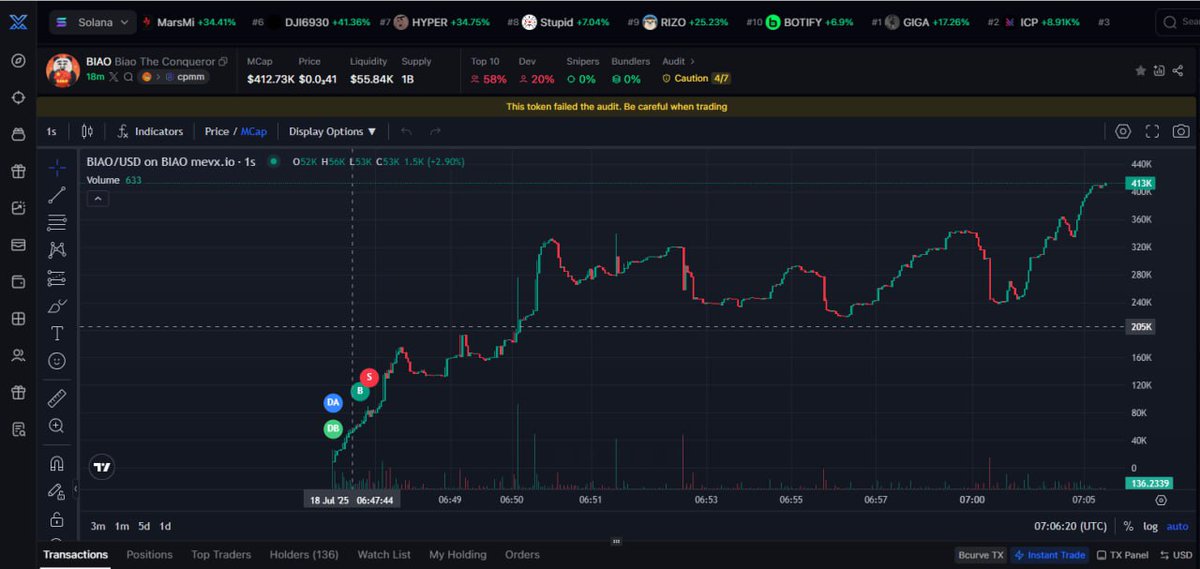This screenshot has width=1200, height=569.
Task: Click the X logo at top left
Action: pyautogui.click(x=18, y=21)
